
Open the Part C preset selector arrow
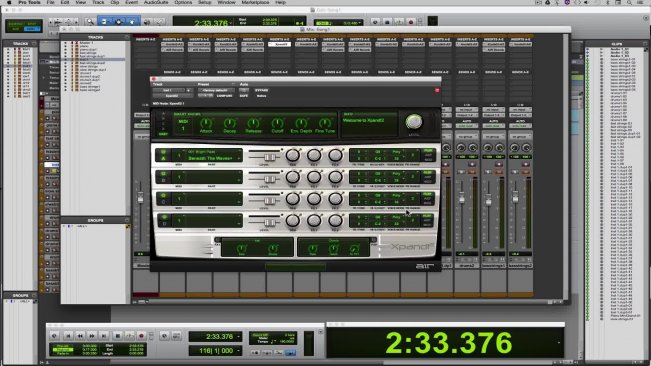tap(239, 201)
